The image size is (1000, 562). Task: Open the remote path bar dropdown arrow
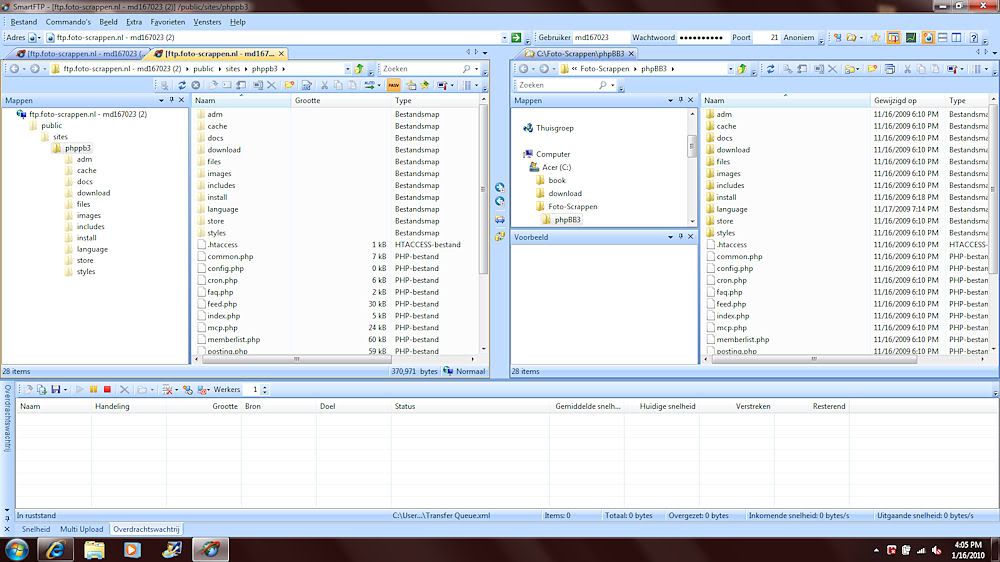pyautogui.click(x=348, y=69)
